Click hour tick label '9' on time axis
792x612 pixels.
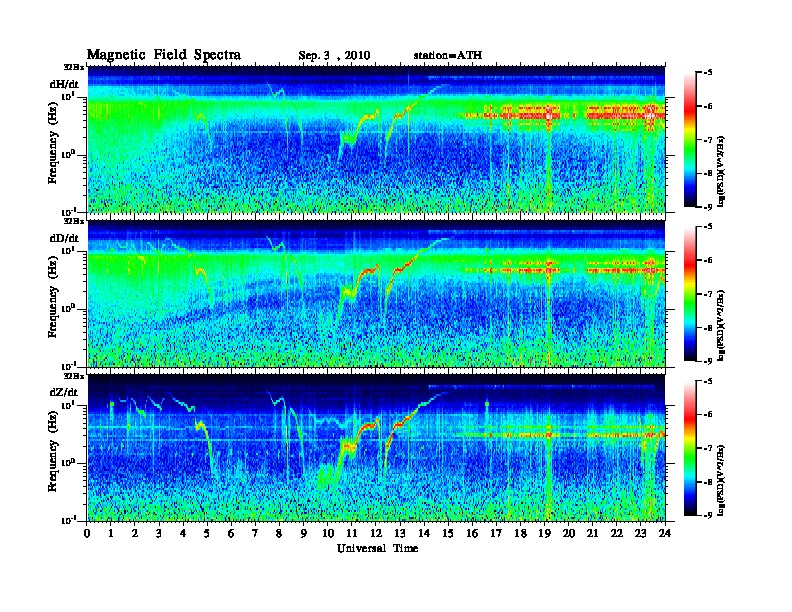[x=304, y=533]
